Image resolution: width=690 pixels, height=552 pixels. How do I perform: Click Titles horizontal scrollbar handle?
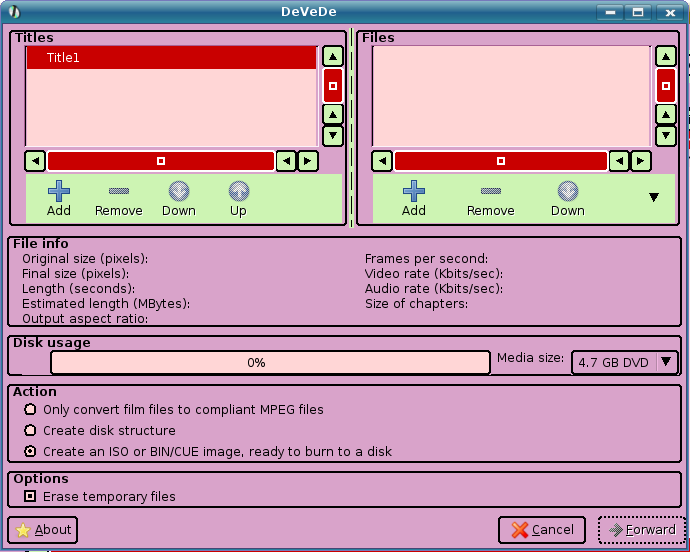161,161
